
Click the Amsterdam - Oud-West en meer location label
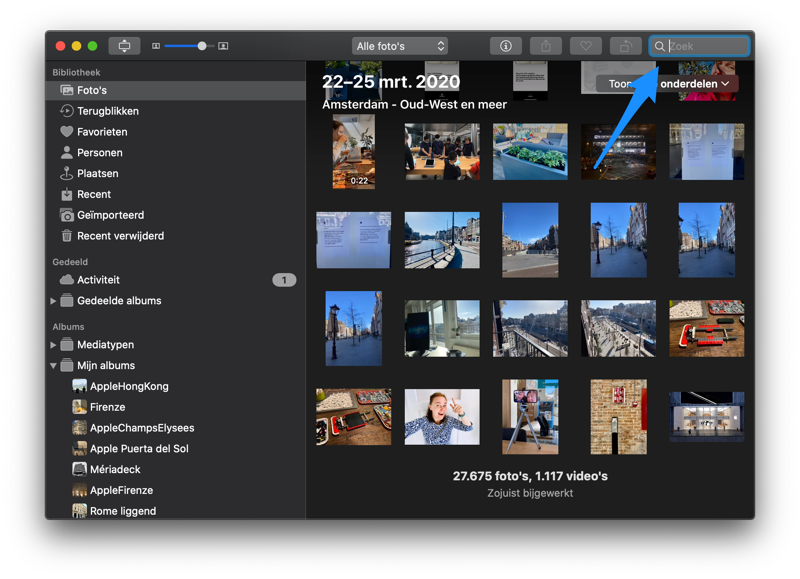[x=414, y=105]
